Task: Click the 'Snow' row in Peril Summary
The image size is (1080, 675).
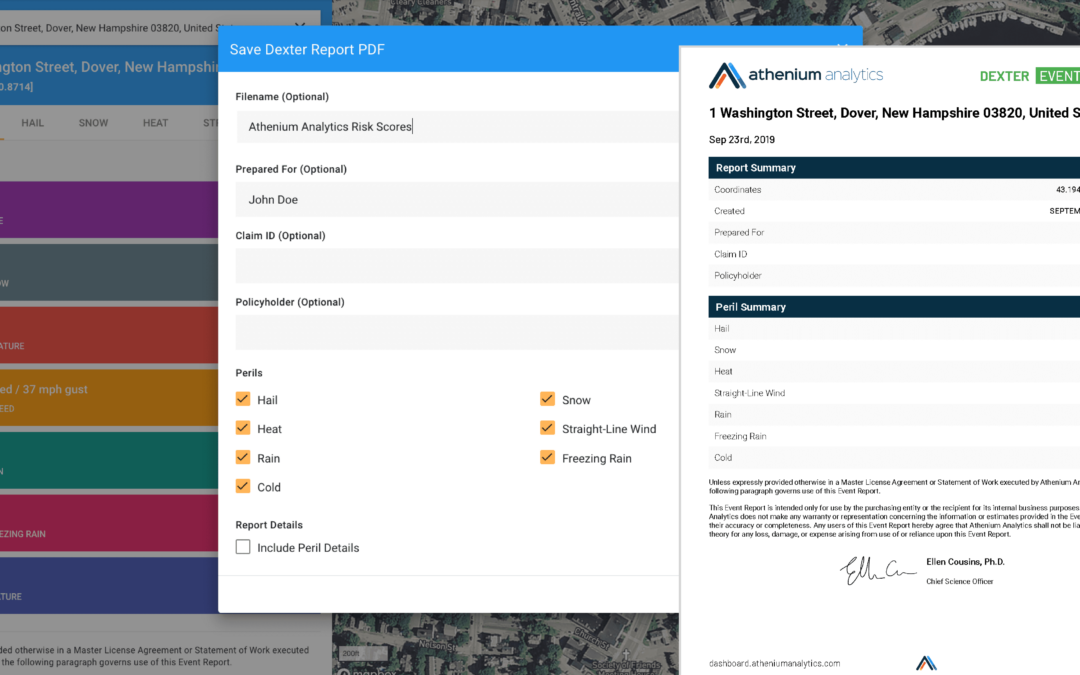Action: point(894,350)
